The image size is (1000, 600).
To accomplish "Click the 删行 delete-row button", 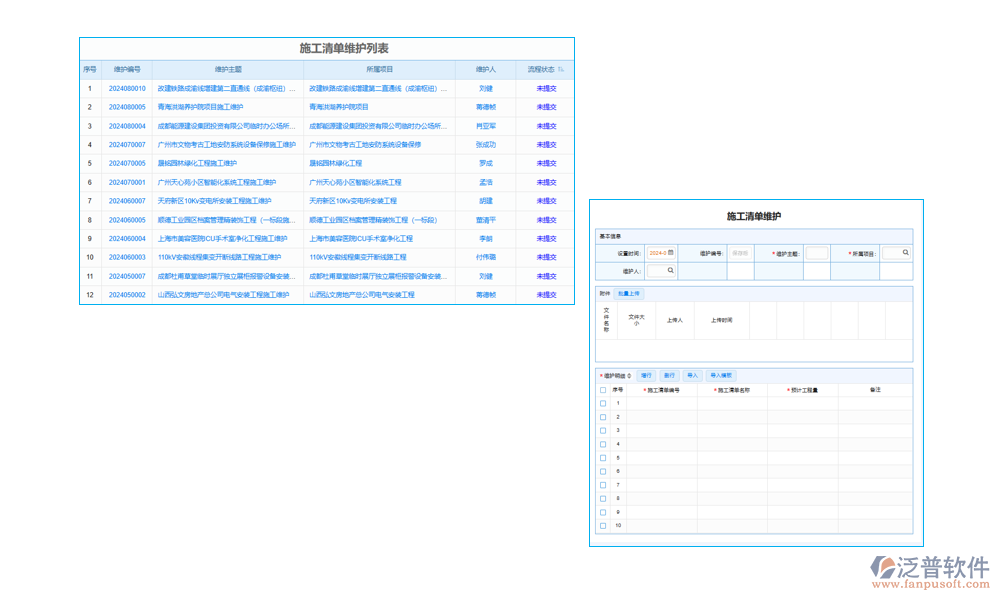I will click(671, 374).
